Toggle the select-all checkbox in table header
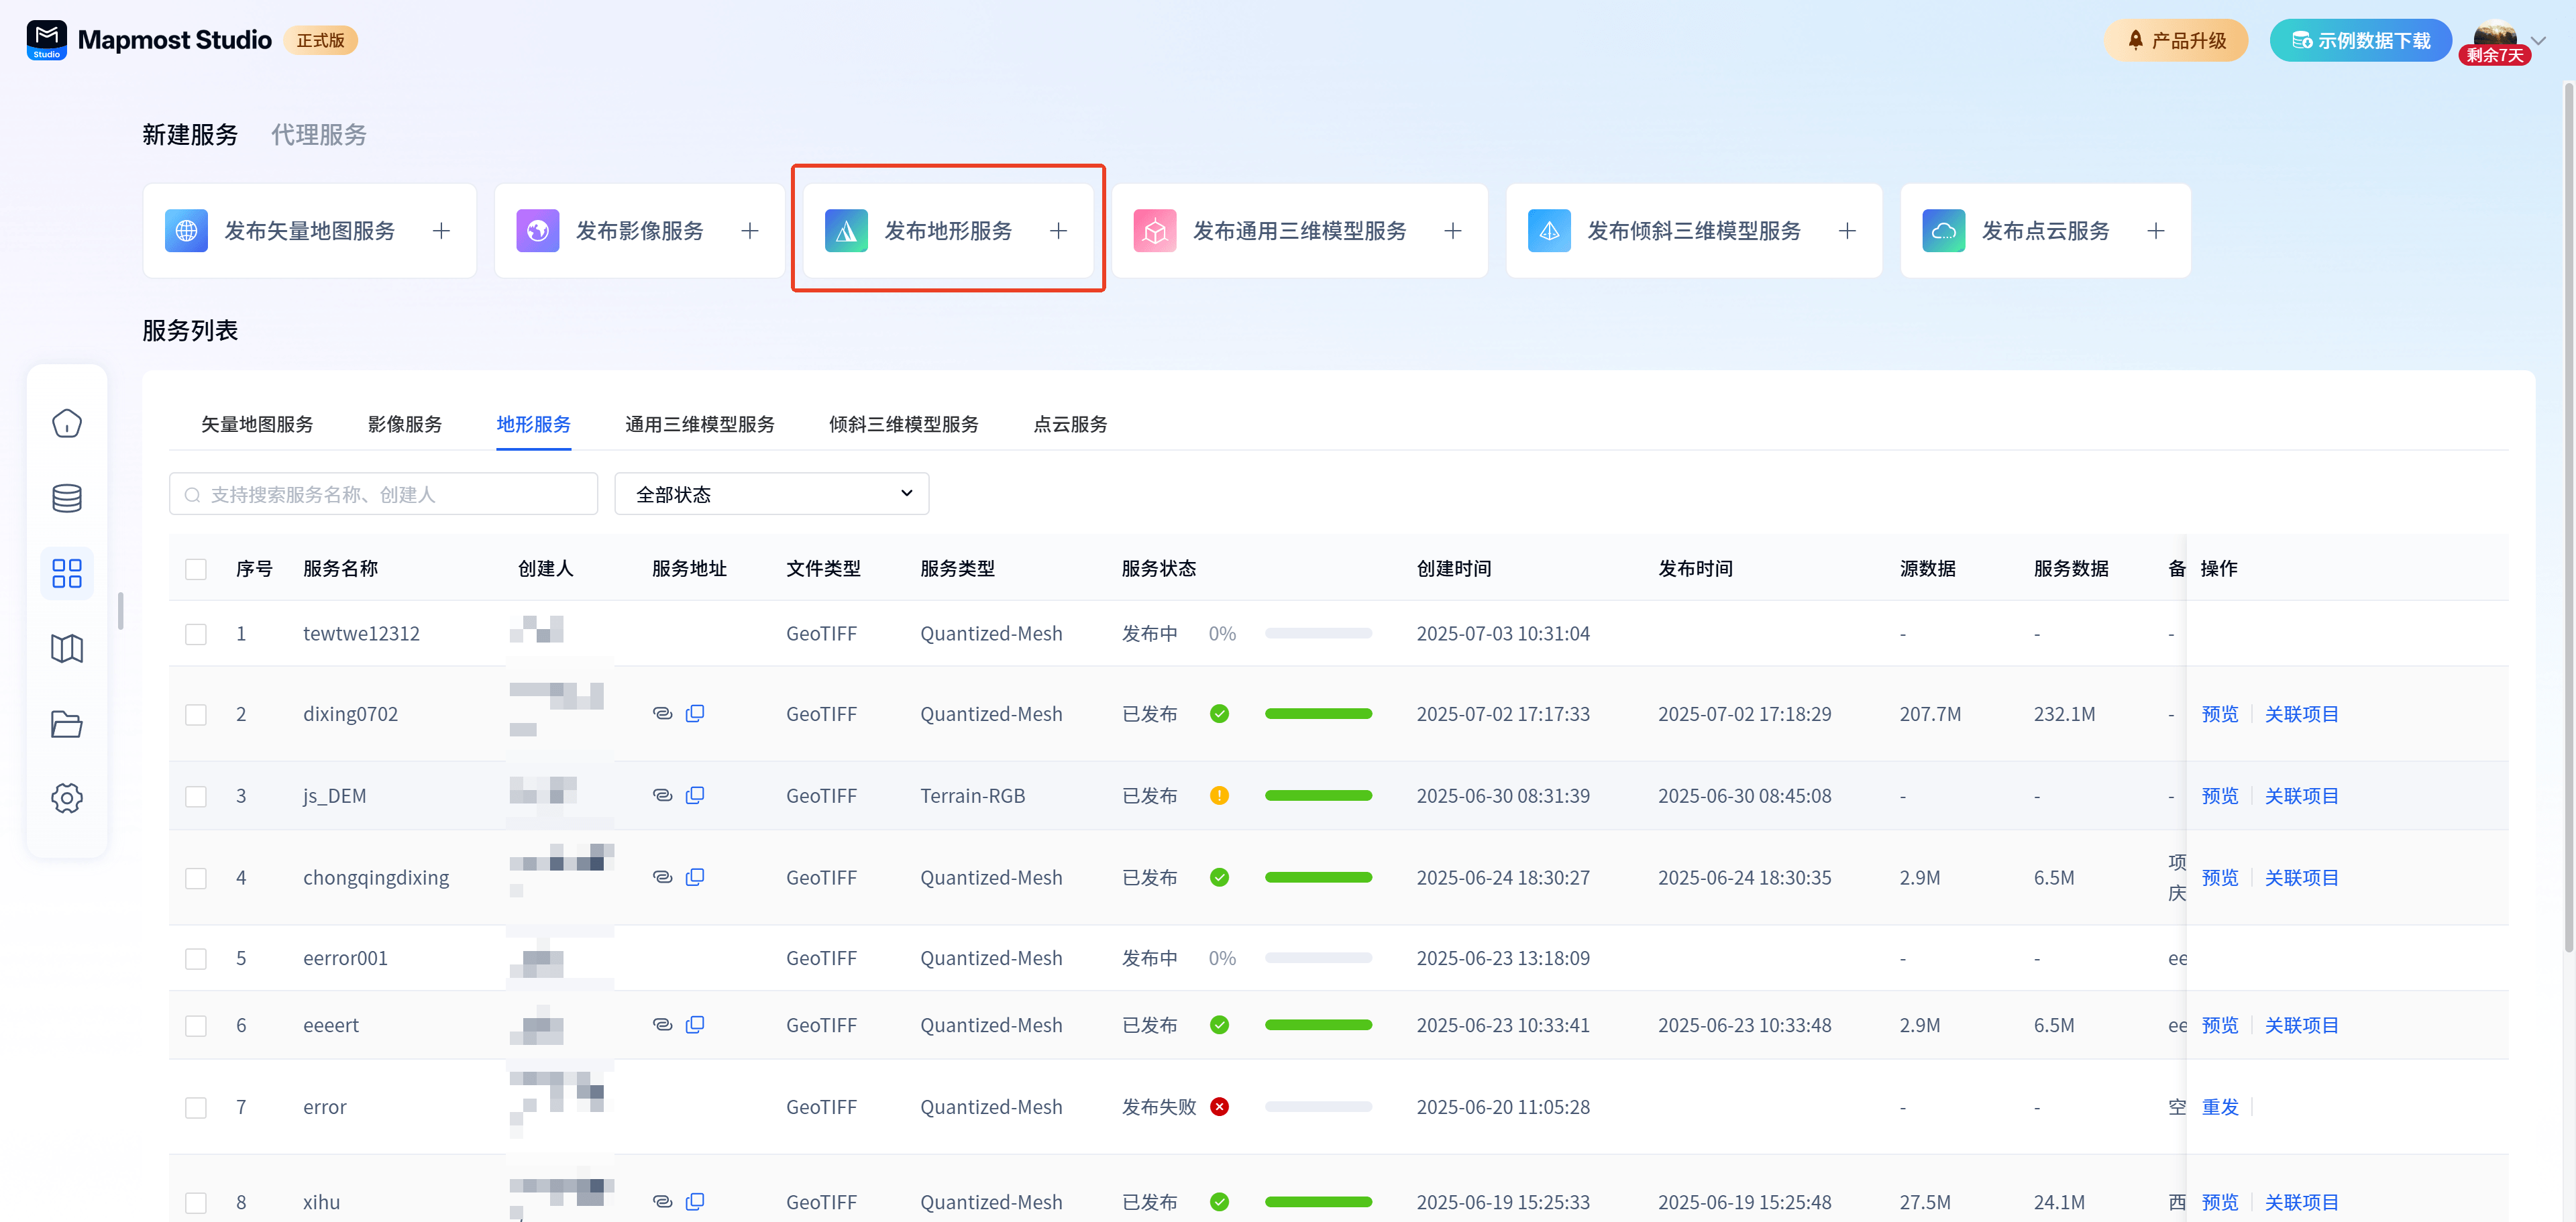 coord(196,569)
